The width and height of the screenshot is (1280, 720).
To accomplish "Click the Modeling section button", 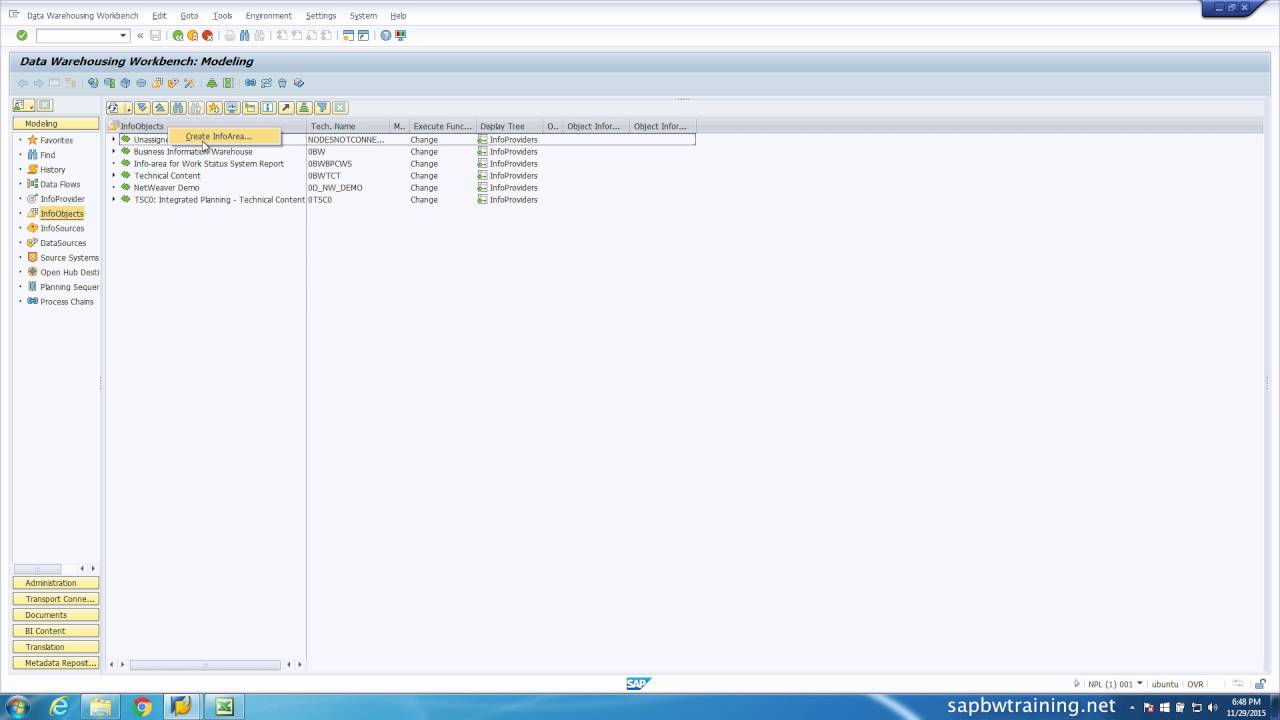I will (x=56, y=124).
